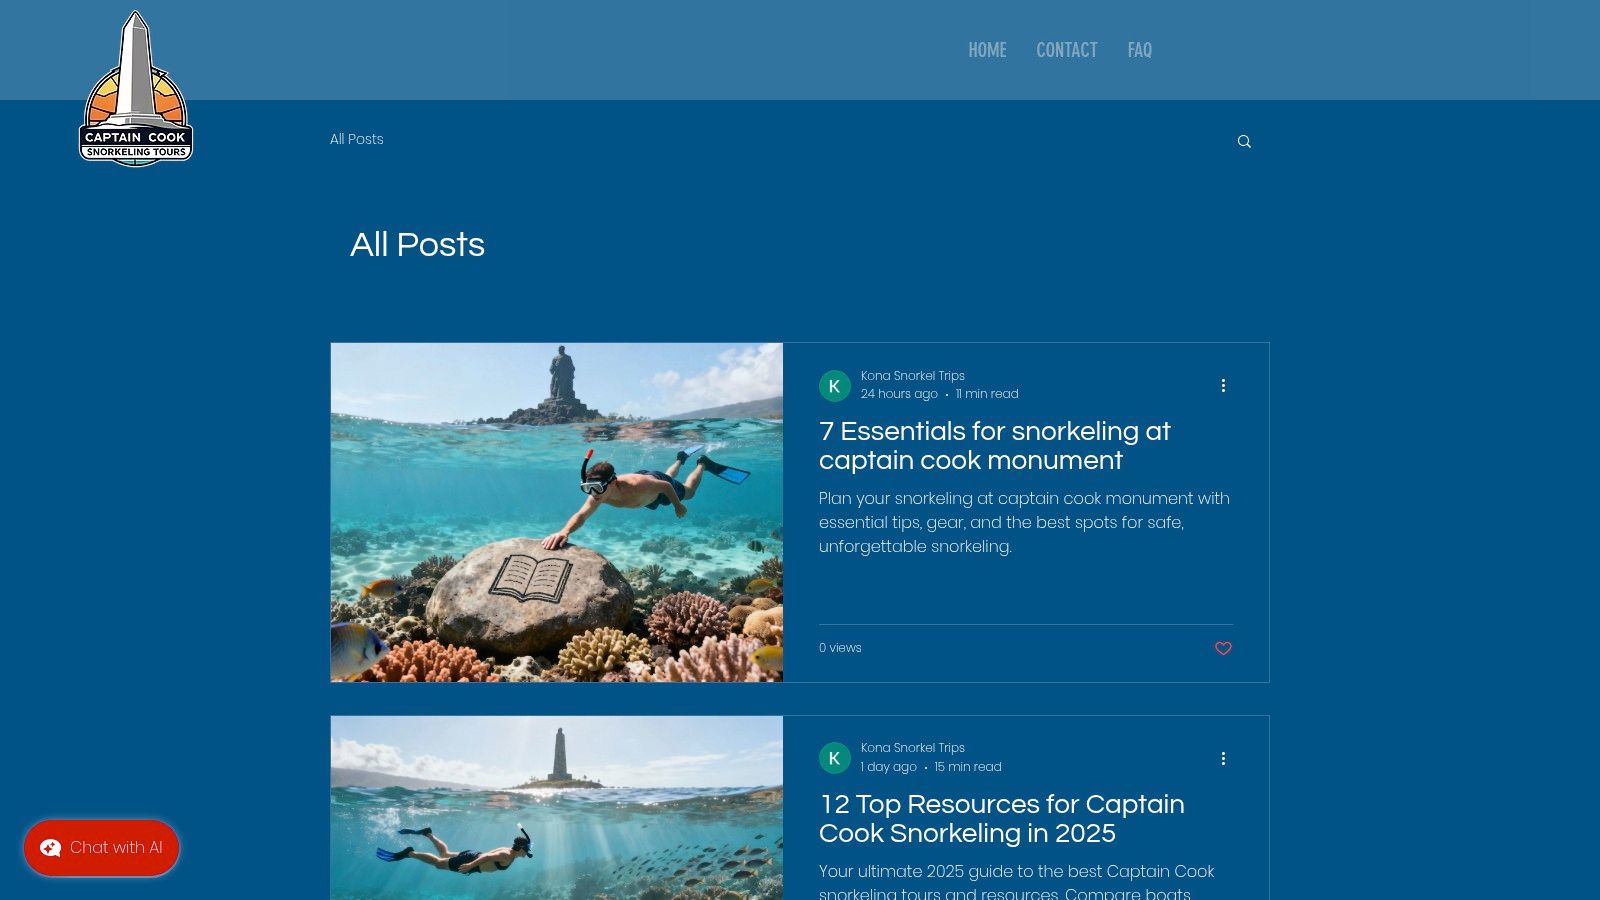The height and width of the screenshot is (900, 1600).
Task: Open 12 Top Resources for Captain Cook post
Action: tap(1002, 819)
